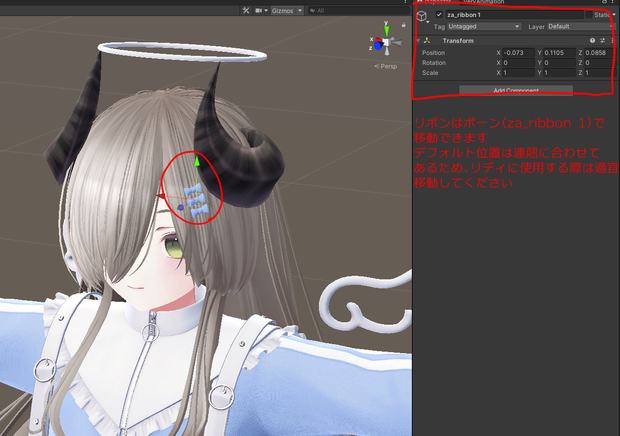Click the GameObject cube icon in the Inspector
Viewport: 620px width, 436px height.
[x=422, y=16]
